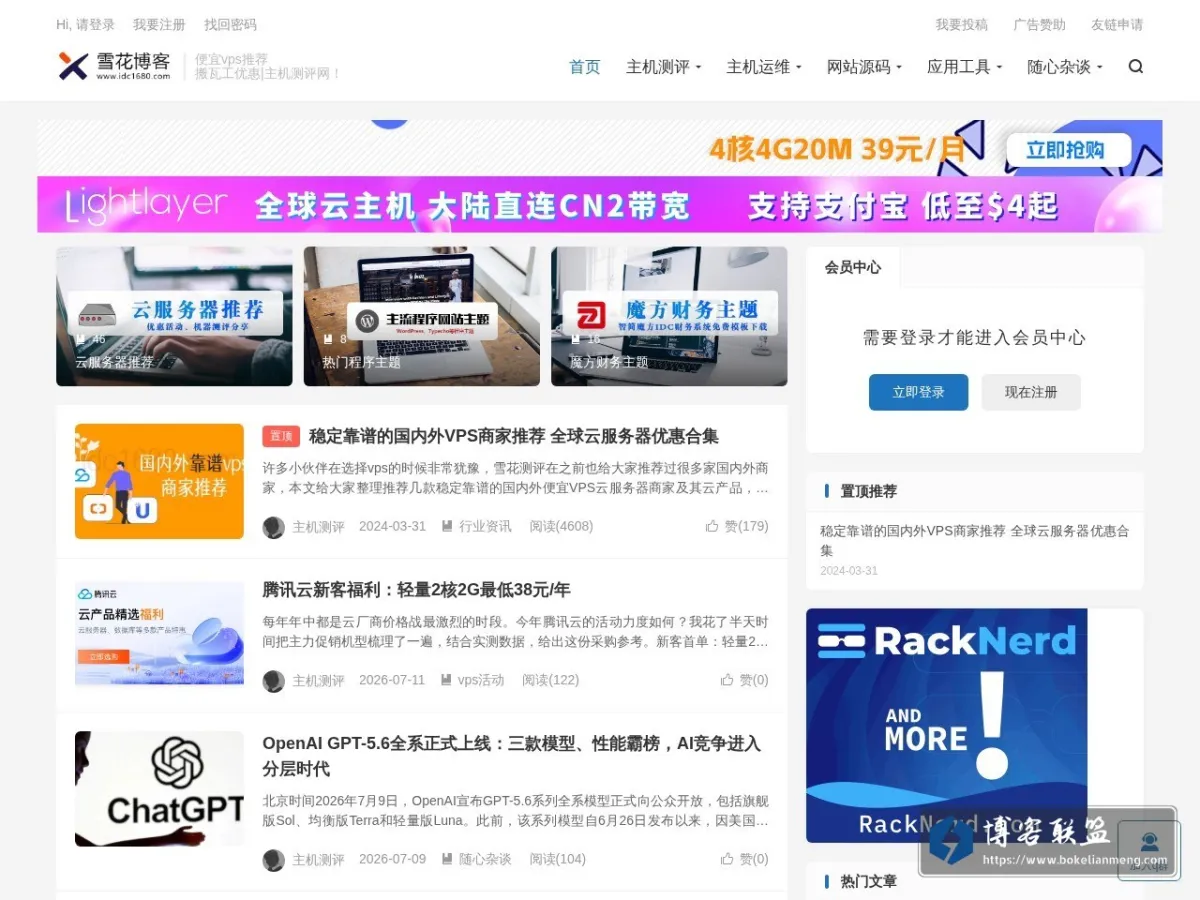Open the search magnifier icon

pos(1135,67)
